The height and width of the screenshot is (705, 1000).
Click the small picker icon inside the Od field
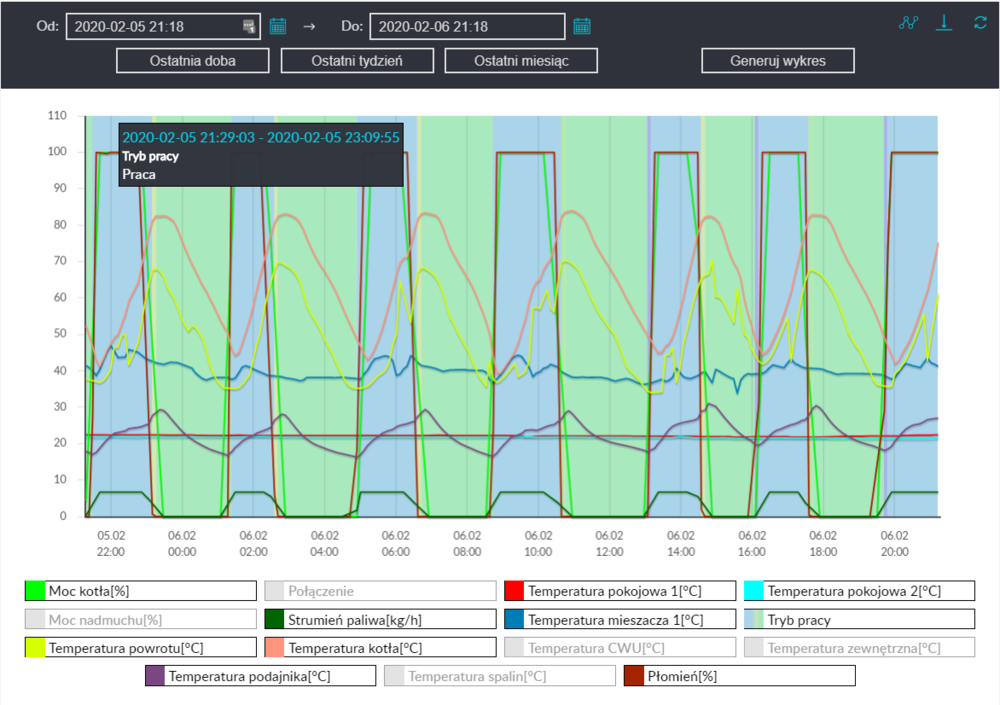249,26
